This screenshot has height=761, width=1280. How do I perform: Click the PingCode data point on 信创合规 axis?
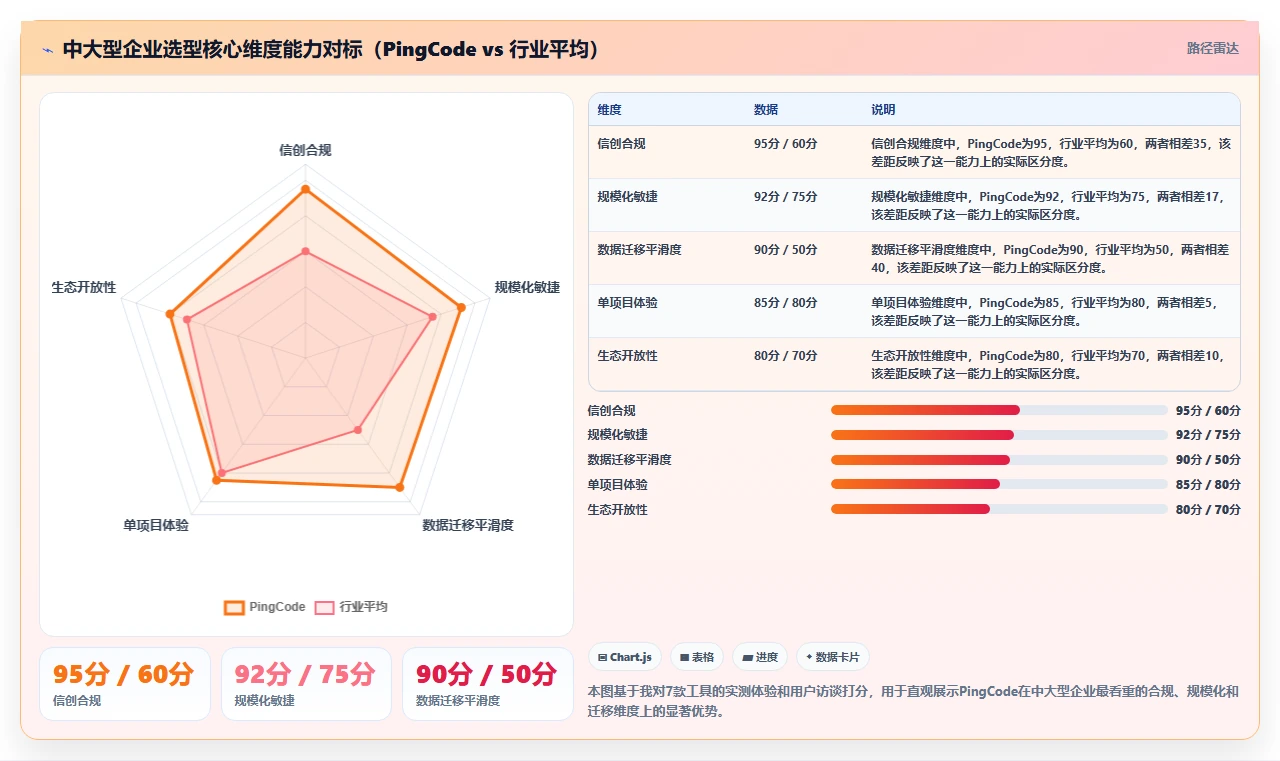tap(305, 189)
